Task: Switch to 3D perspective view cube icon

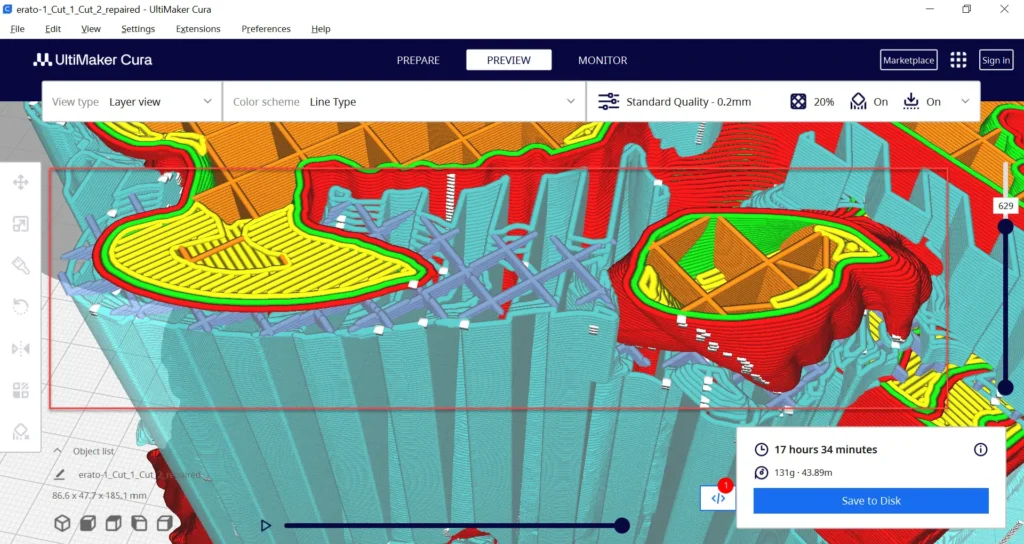Action: tap(62, 523)
